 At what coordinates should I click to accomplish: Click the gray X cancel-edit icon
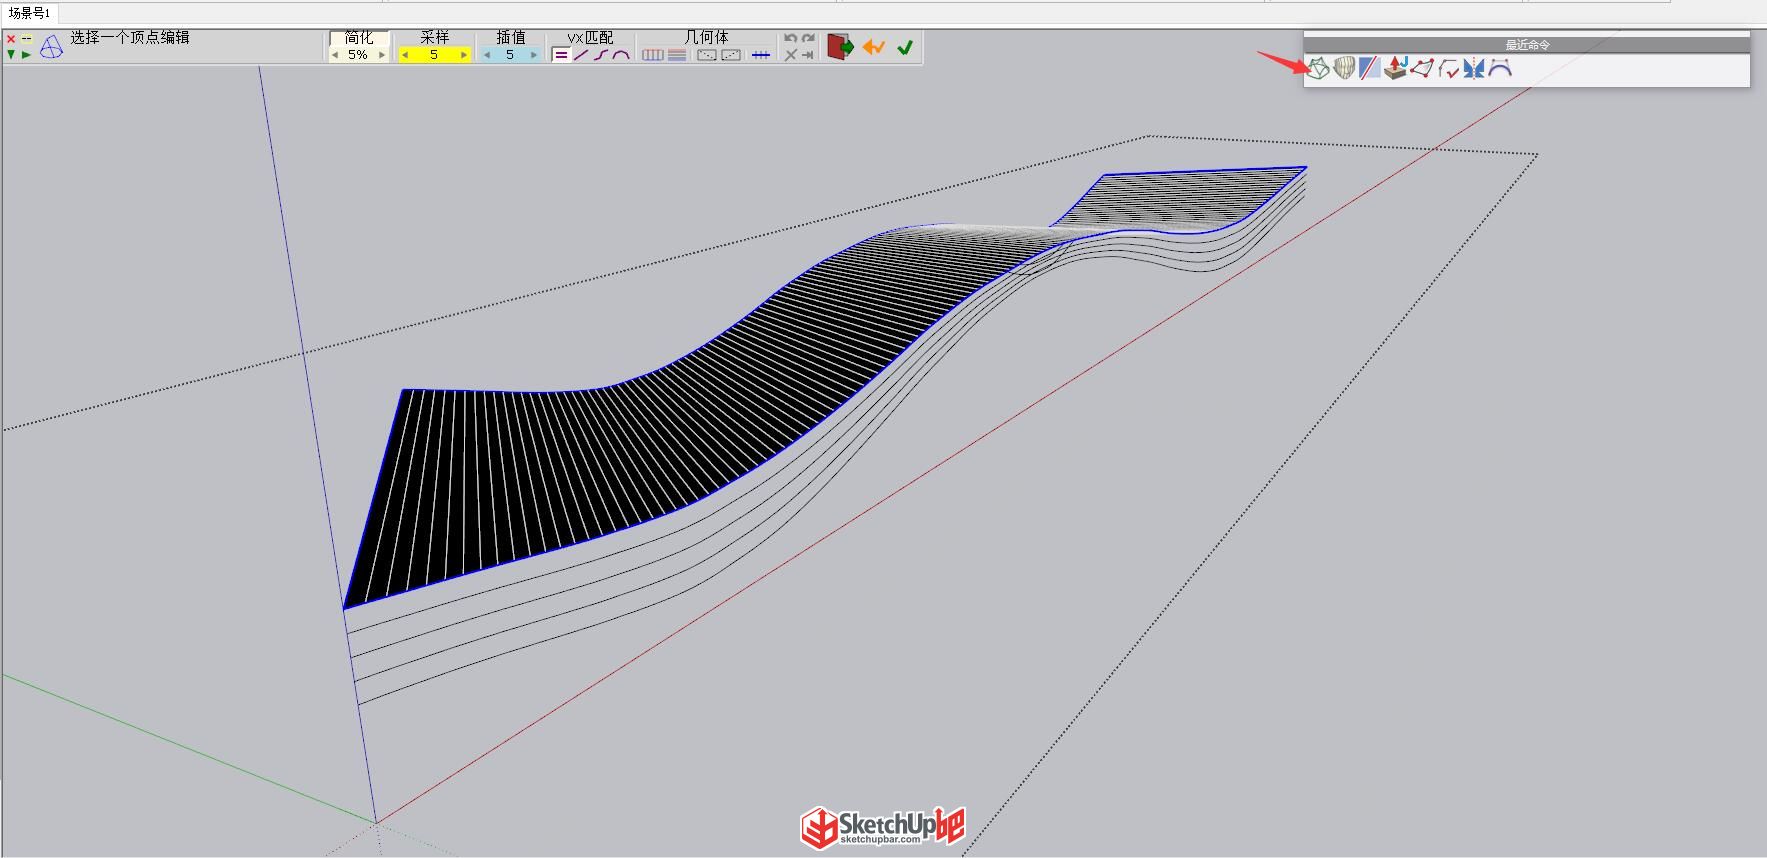(790, 55)
